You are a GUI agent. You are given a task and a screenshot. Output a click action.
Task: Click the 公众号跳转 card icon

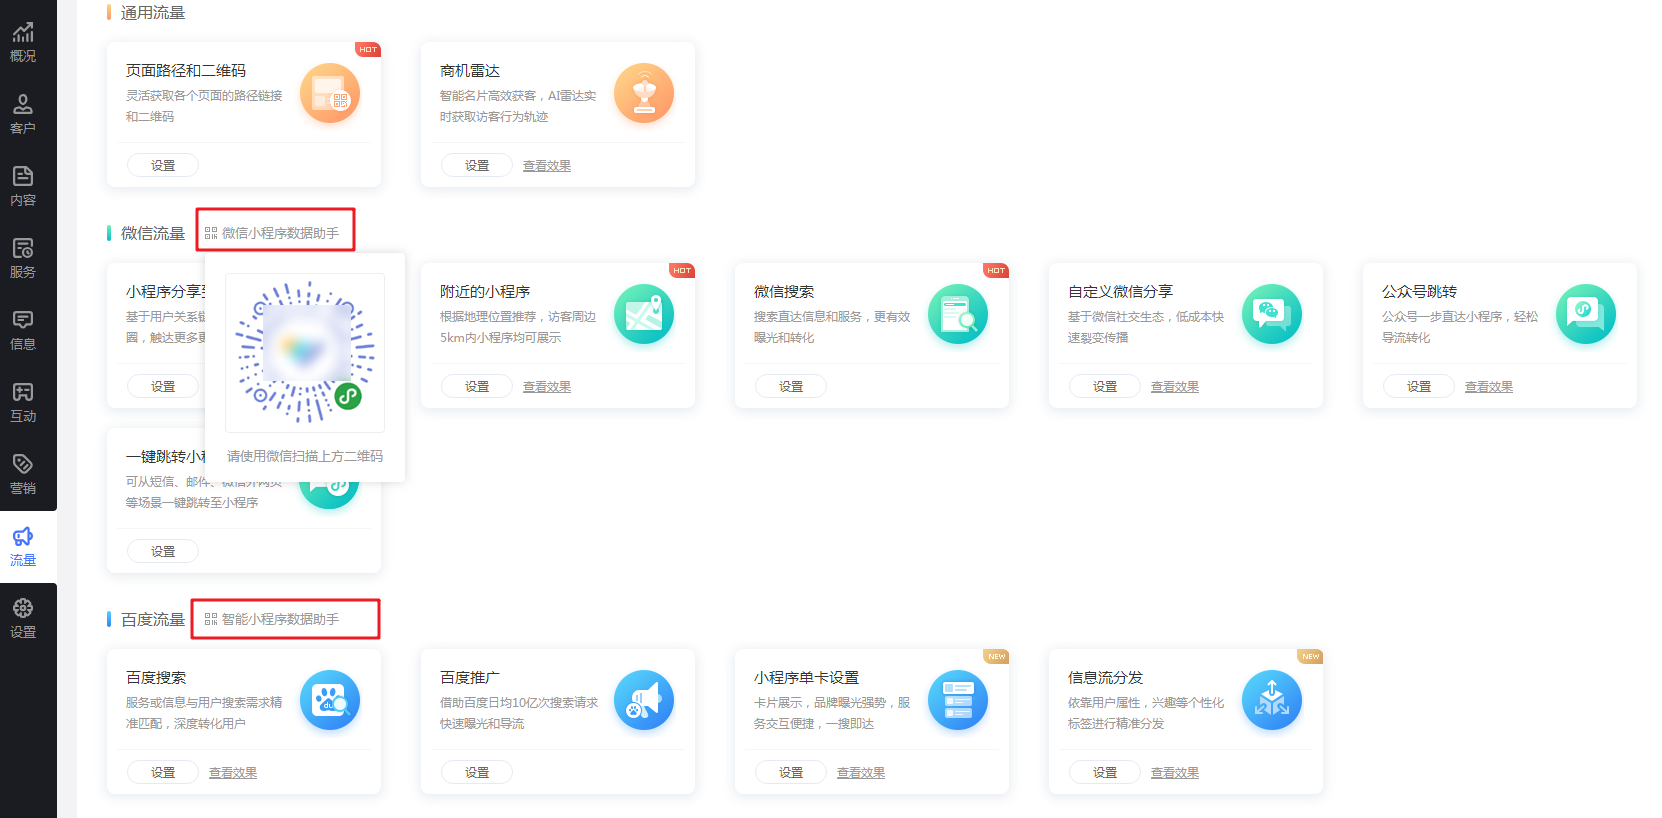[1586, 314]
